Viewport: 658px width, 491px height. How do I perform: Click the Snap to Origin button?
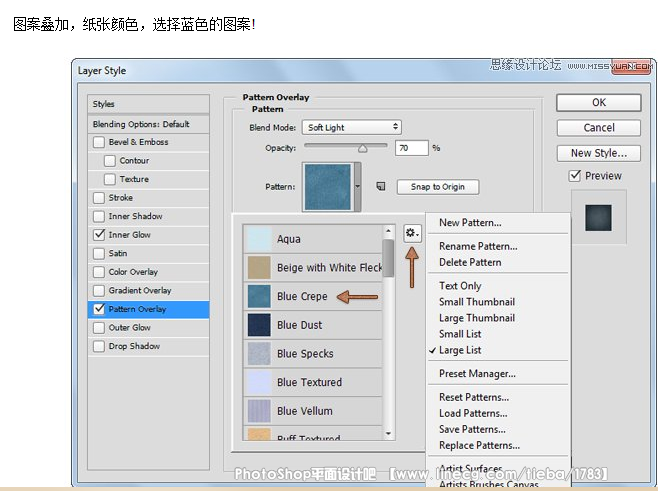pos(438,187)
